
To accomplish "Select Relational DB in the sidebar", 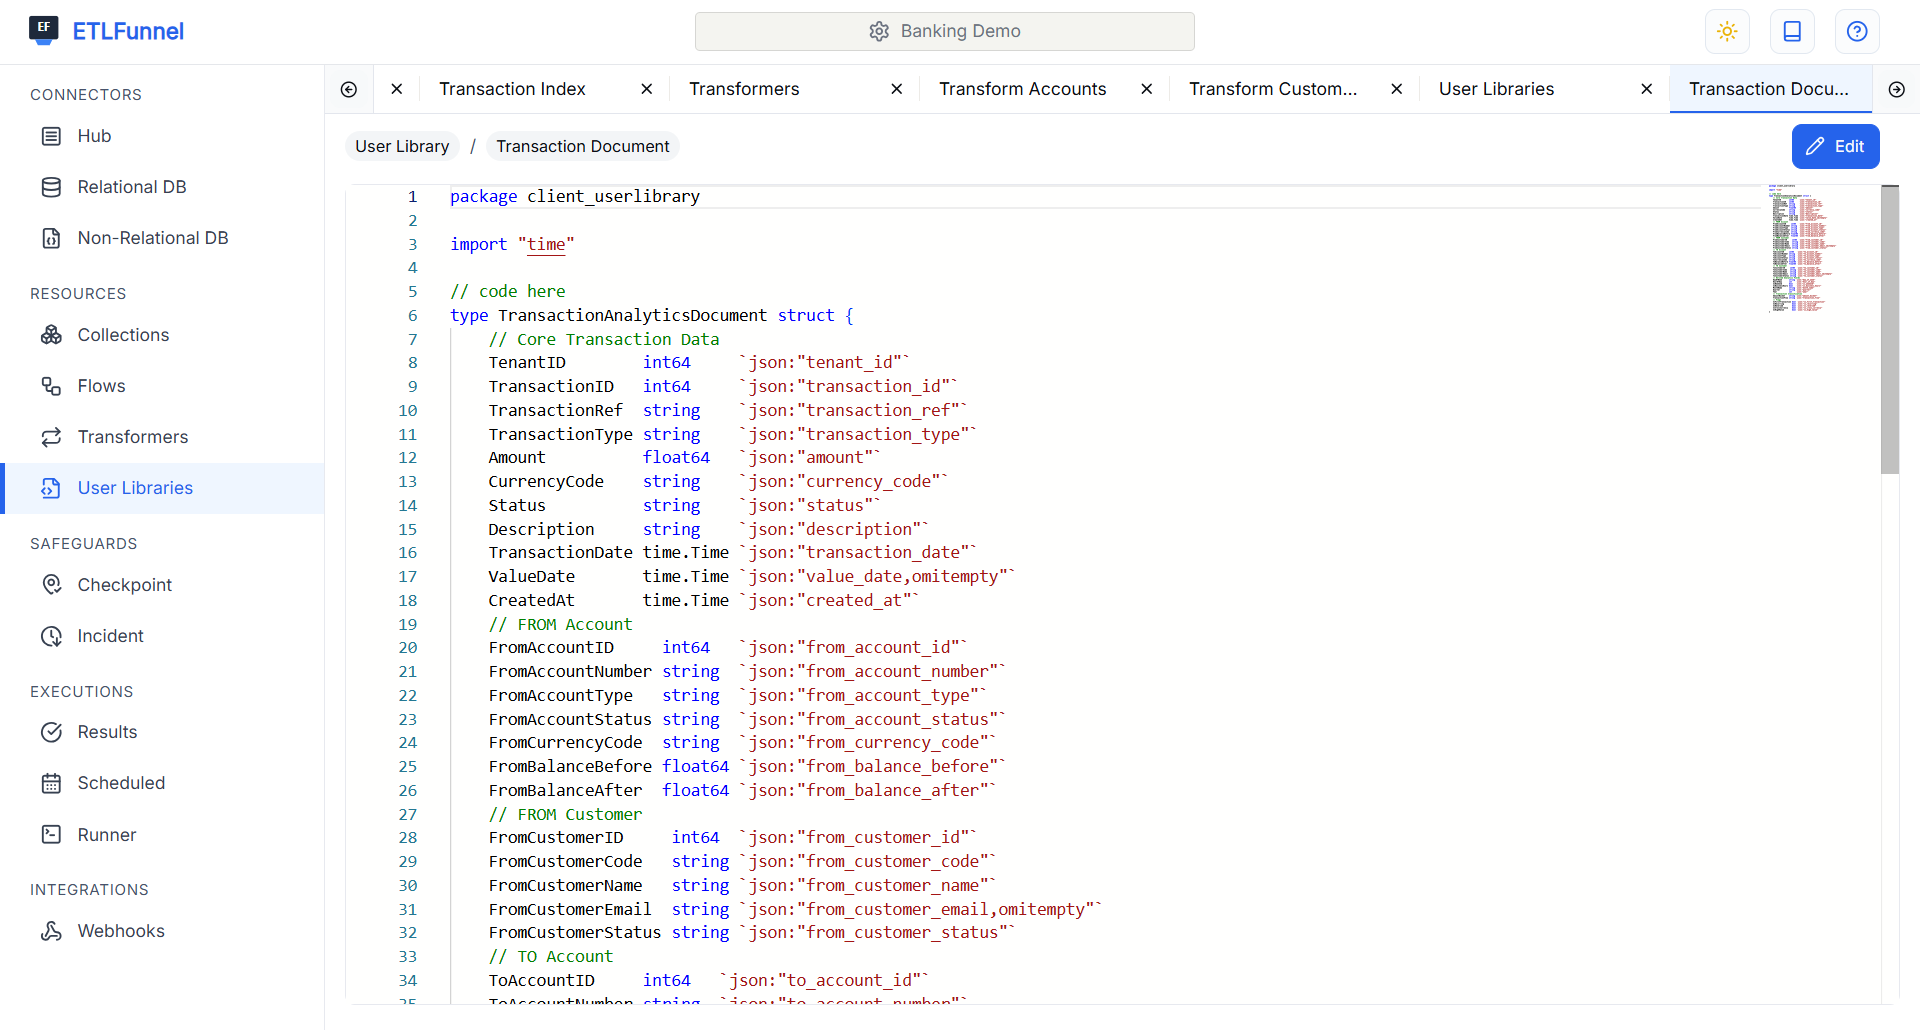I will pyautogui.click(x=131, y=187).
